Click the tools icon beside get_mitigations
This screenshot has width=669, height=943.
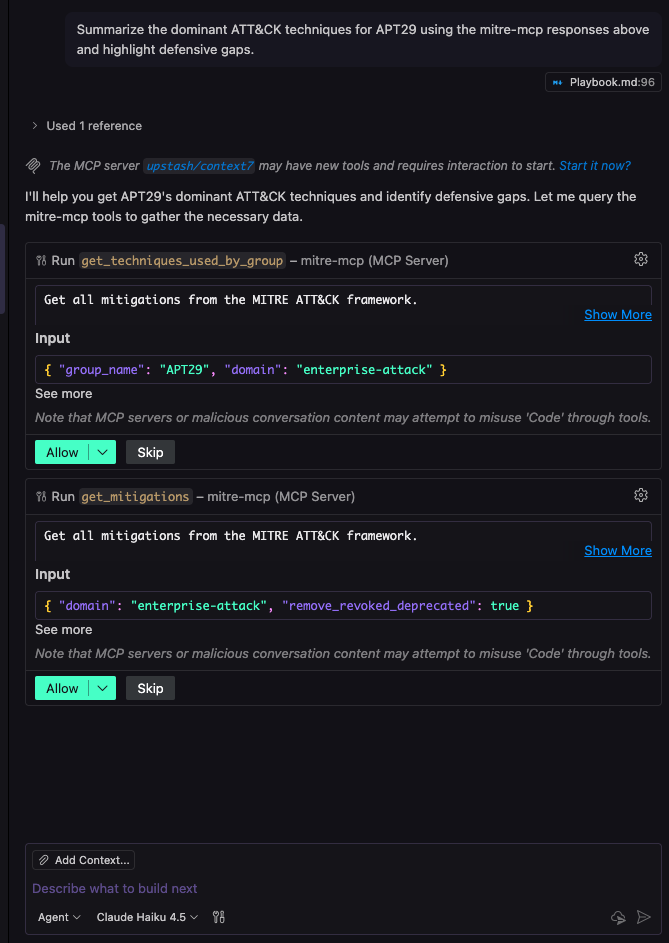(42, 496)
